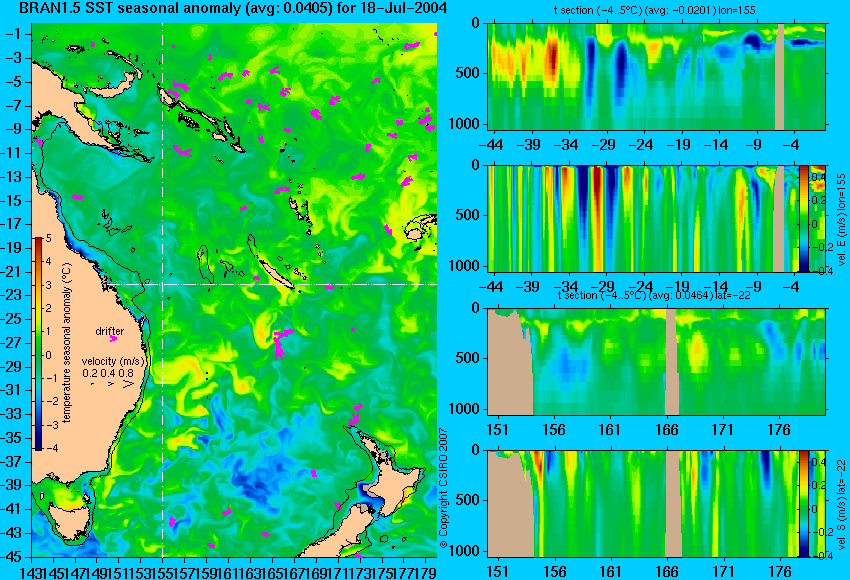850x580 pixels.
Task: Click the '-35' latitude label on the map axis
Action: [x=12, y=438]
